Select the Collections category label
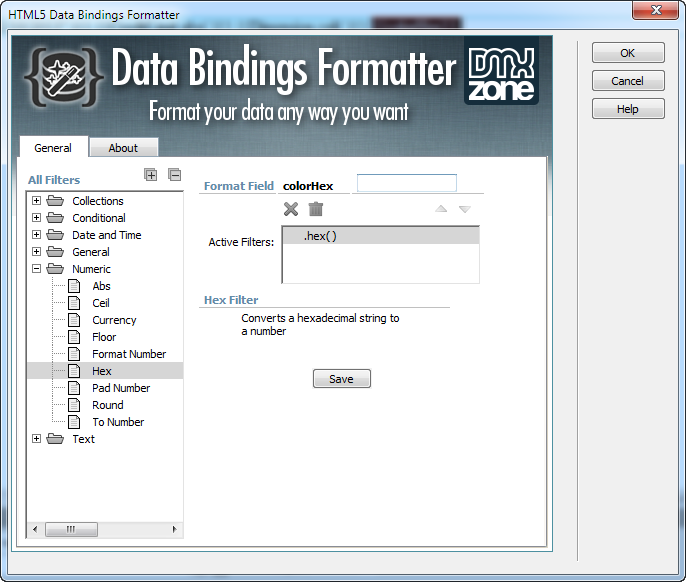Viewport: 686px width, 582px height. tap(98, 201)
